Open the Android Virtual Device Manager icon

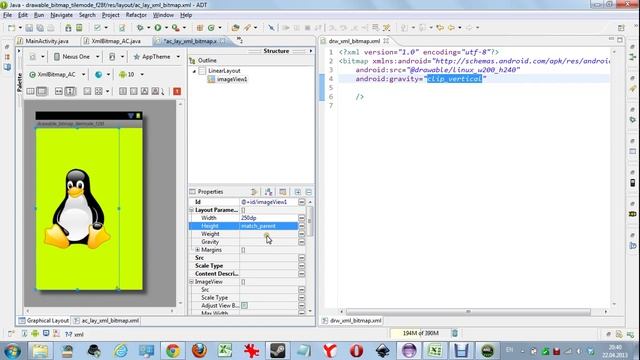[79, 28]
